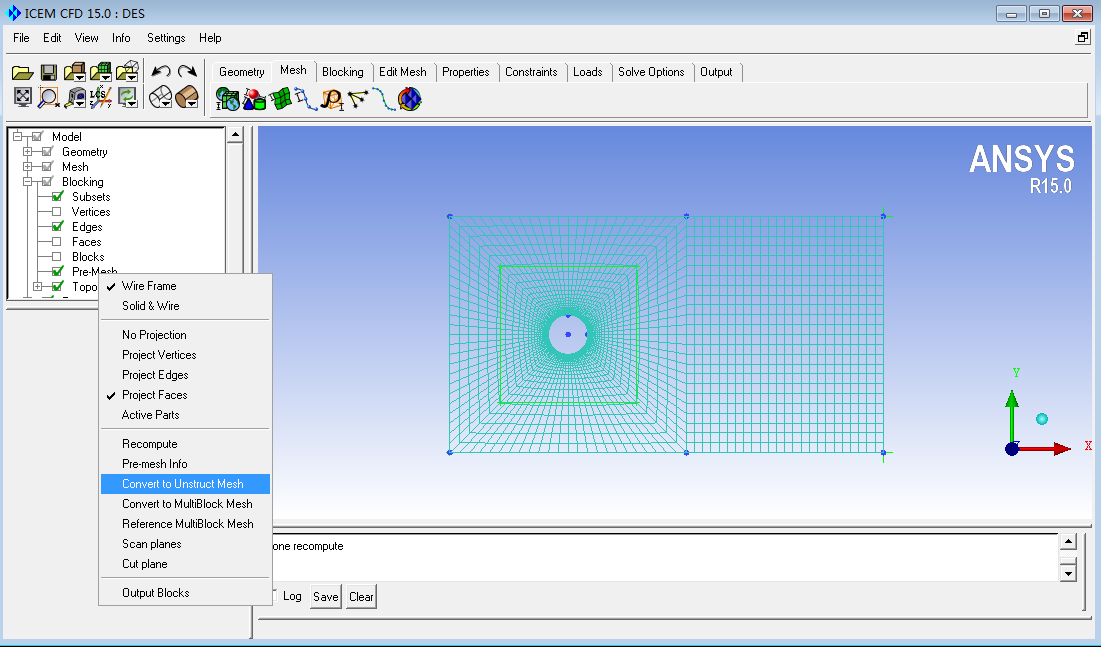Collapse the Blocking tree node
The height and width of the screenshot is (647, 1101).
point(28,182)
